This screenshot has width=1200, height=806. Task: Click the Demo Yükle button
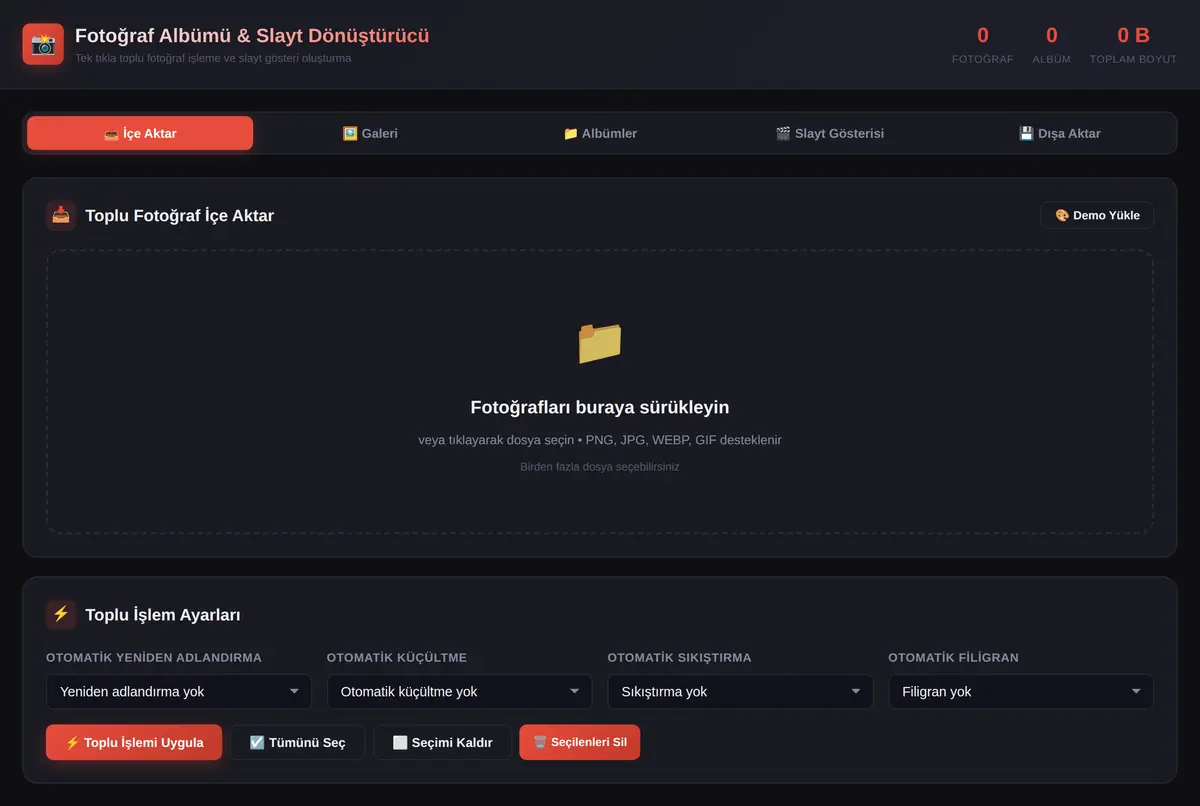click(1097, 215)
